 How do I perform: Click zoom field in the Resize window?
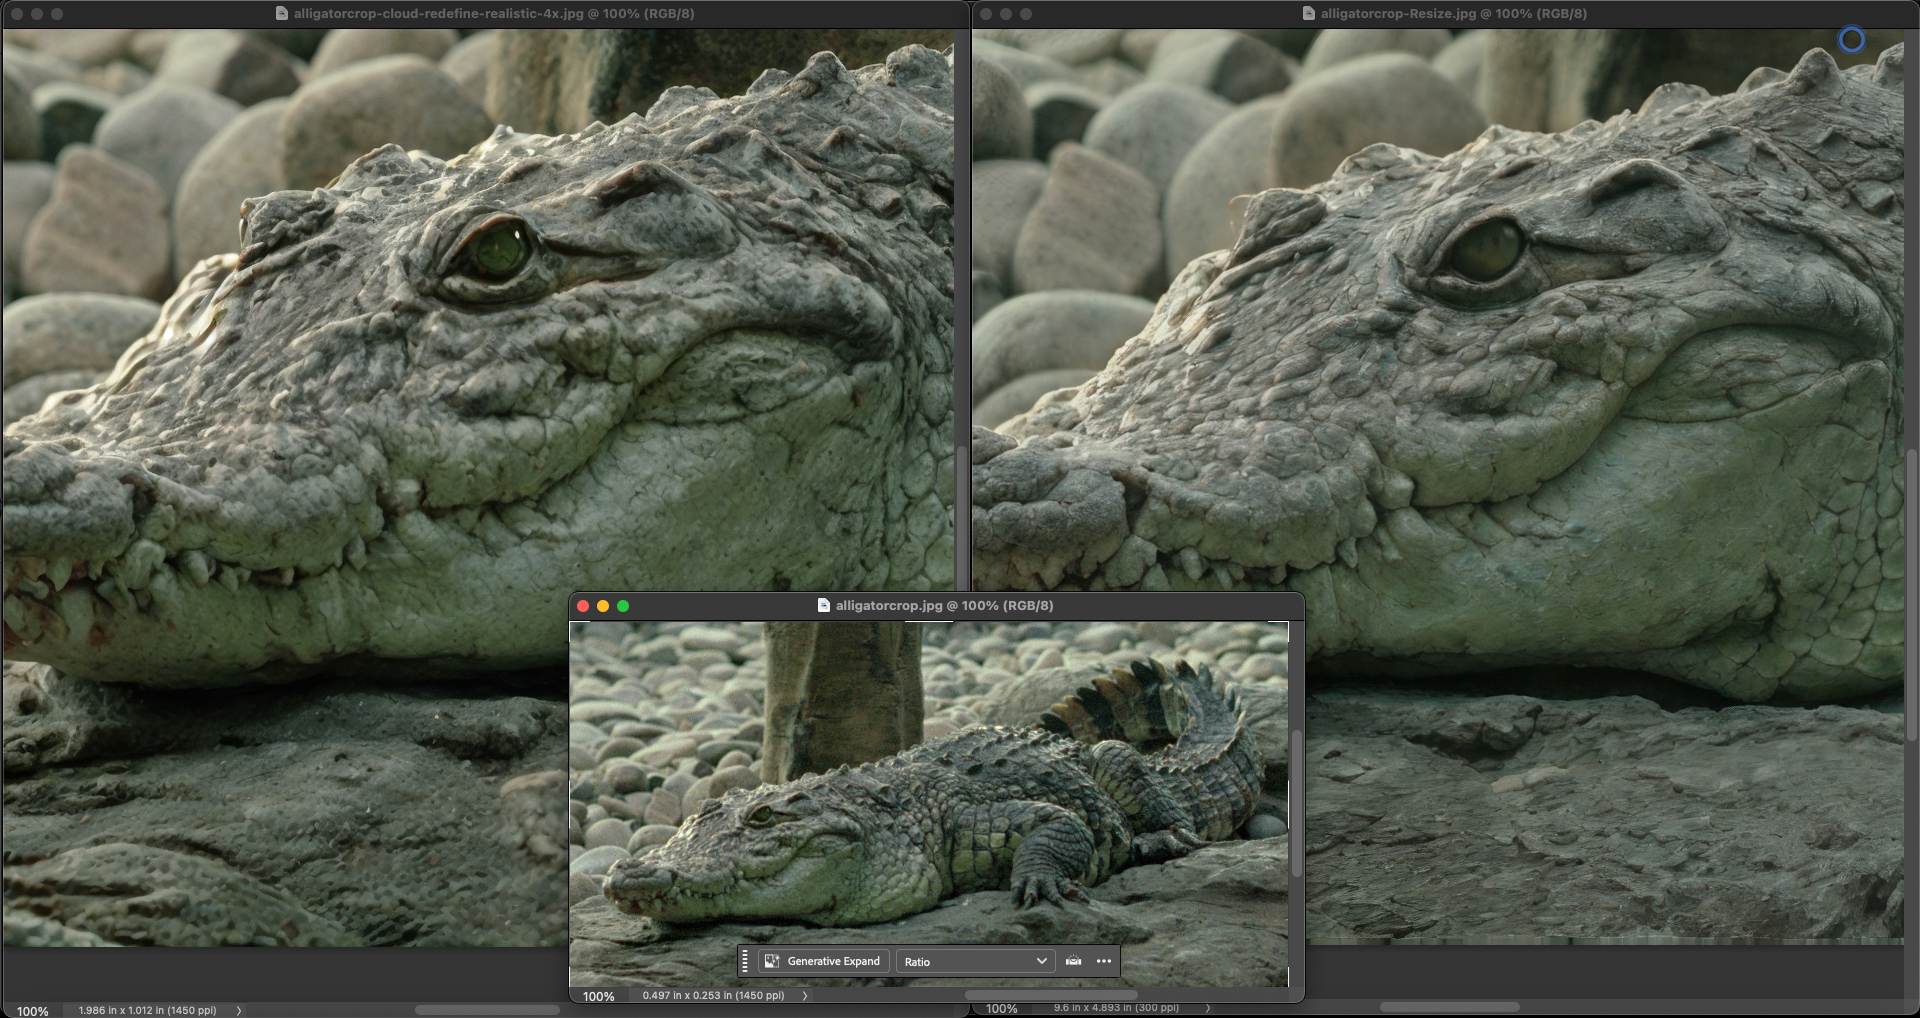click(1001, 1008)
